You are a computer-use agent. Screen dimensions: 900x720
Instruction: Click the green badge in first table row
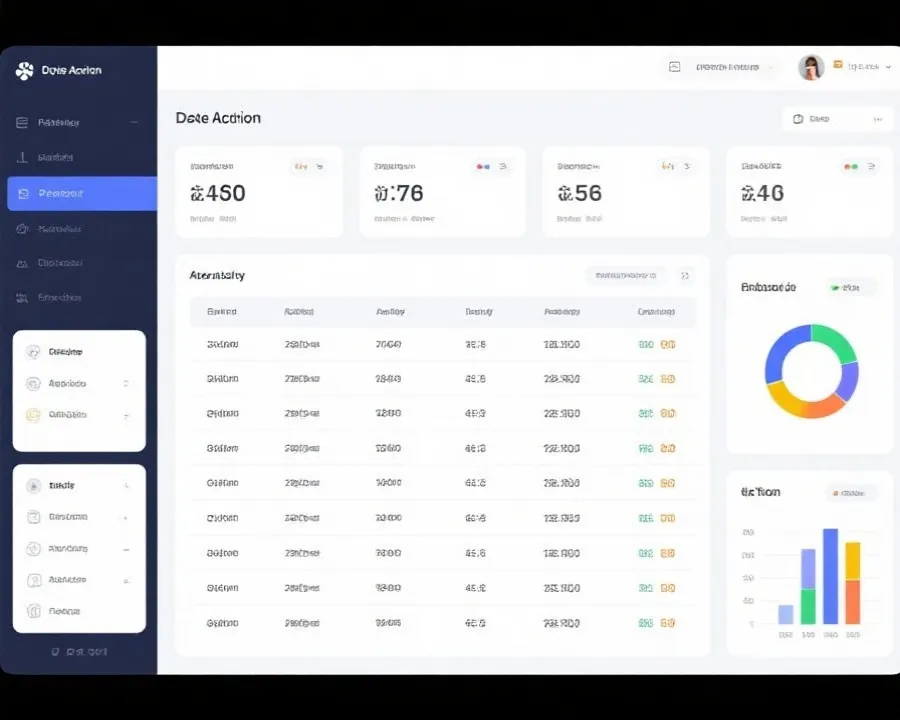tap(646, 344)
